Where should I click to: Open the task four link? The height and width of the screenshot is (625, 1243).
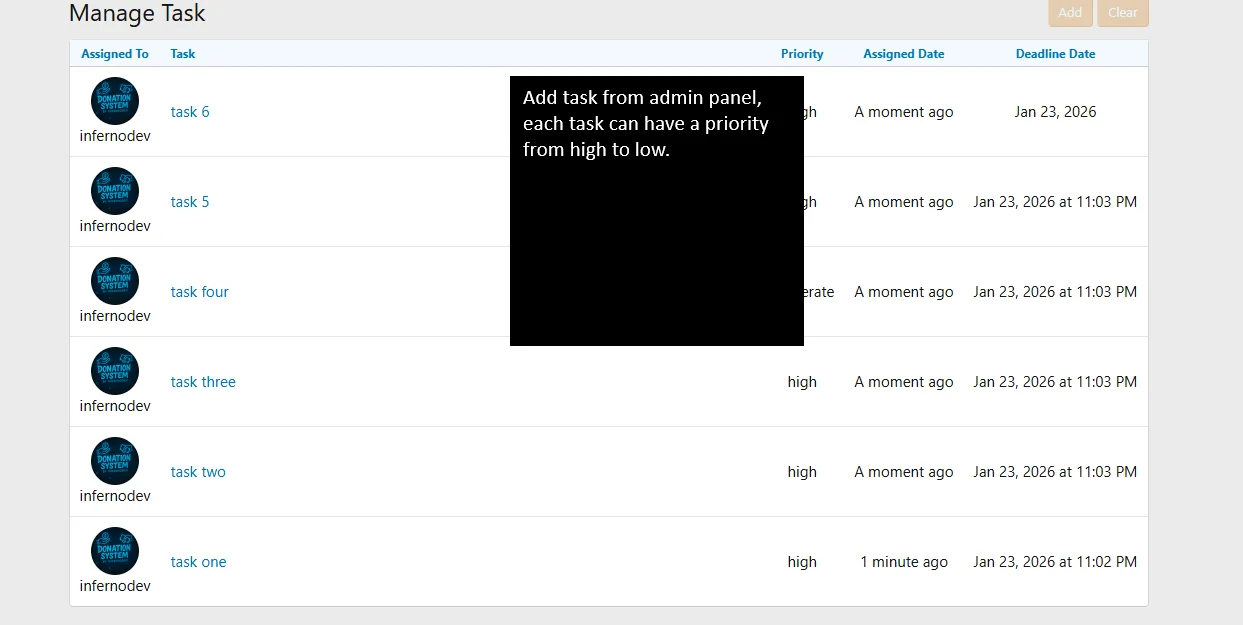pos(200,292)
